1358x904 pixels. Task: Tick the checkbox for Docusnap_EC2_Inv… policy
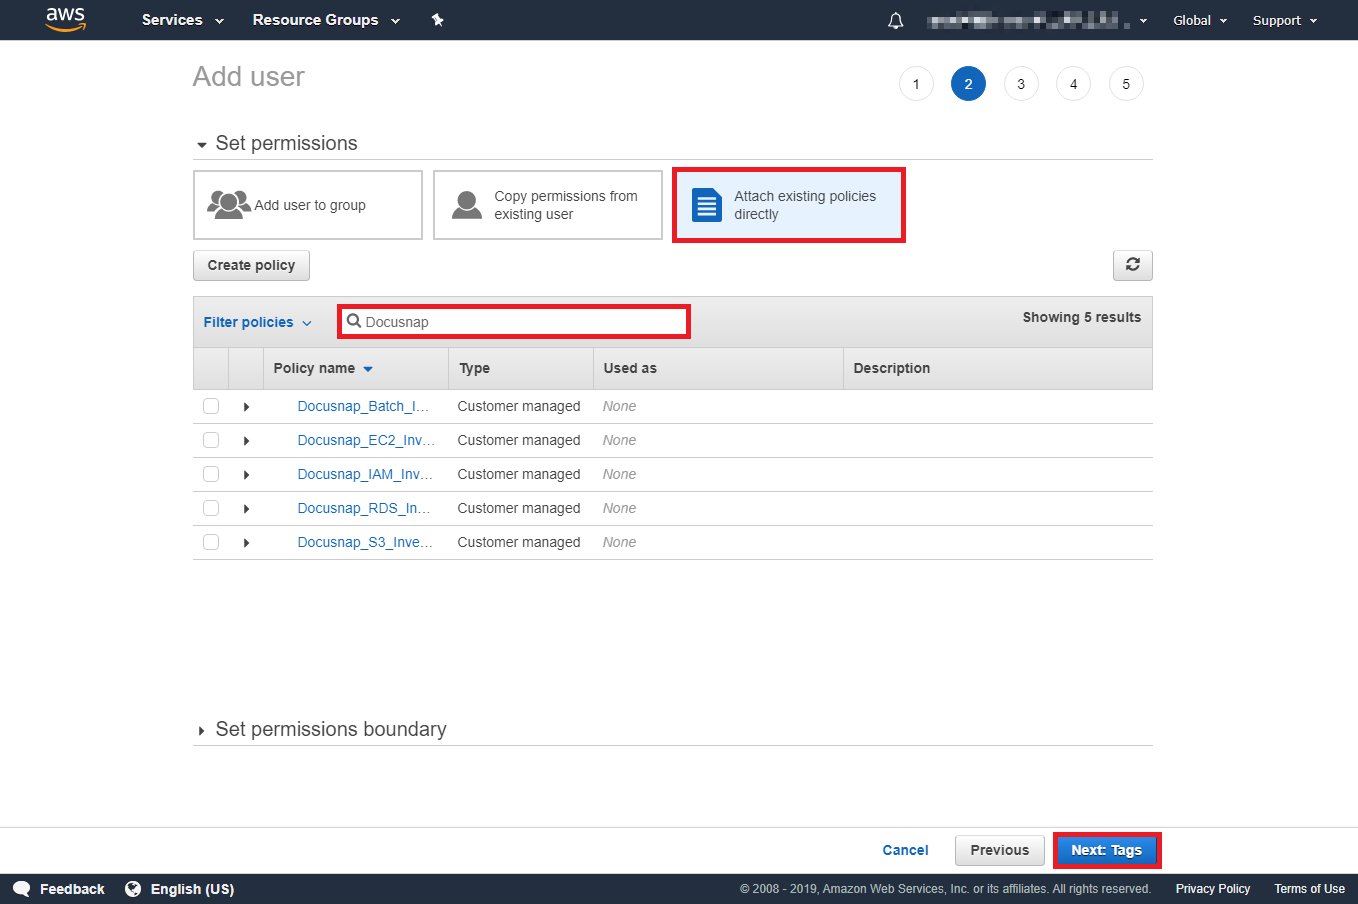(x=211, y=440)
